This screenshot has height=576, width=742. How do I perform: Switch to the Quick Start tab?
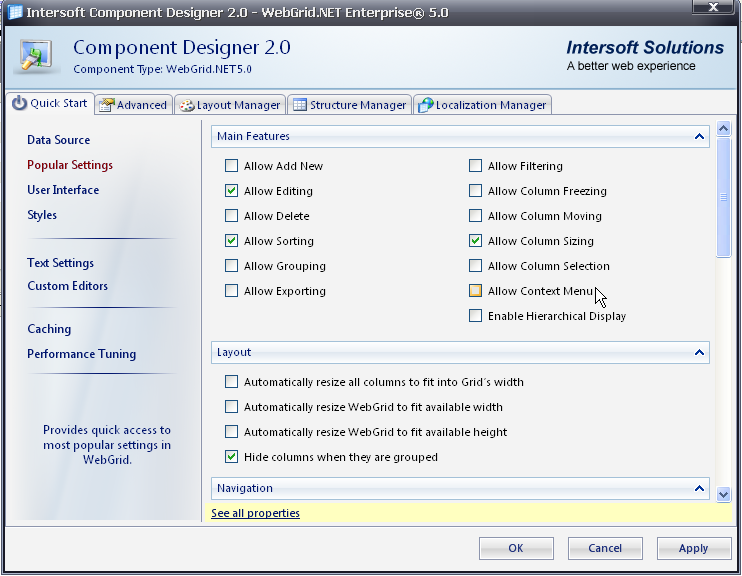(50, 103)
